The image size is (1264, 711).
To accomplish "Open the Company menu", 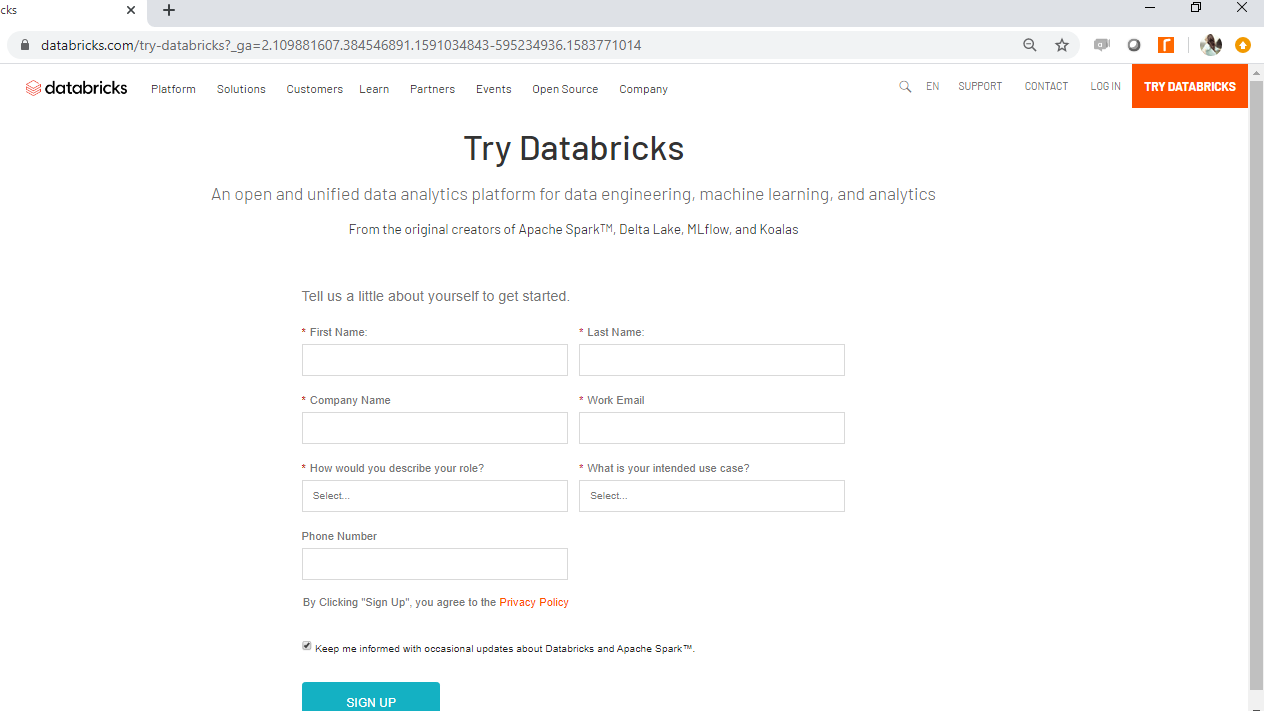I will 643,89.
